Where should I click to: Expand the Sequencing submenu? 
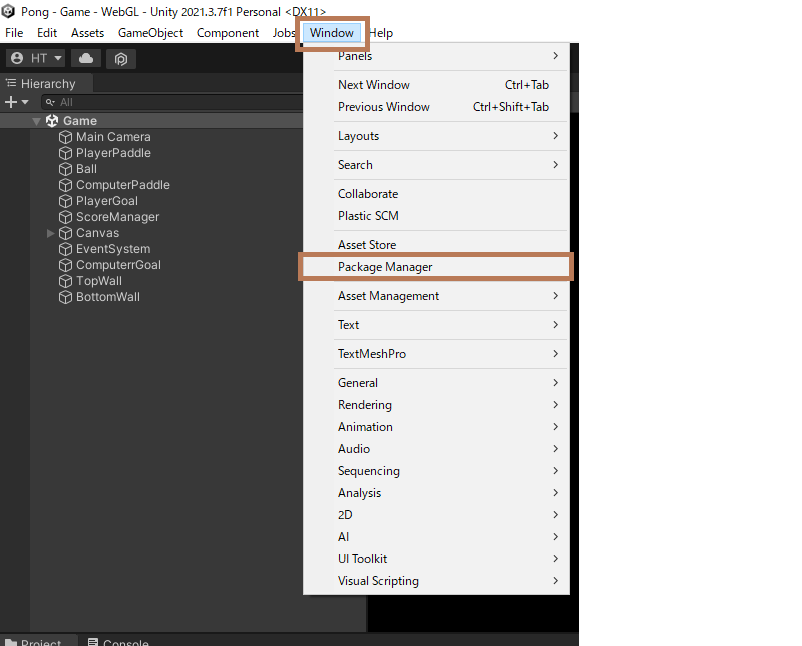coord(436,471)
